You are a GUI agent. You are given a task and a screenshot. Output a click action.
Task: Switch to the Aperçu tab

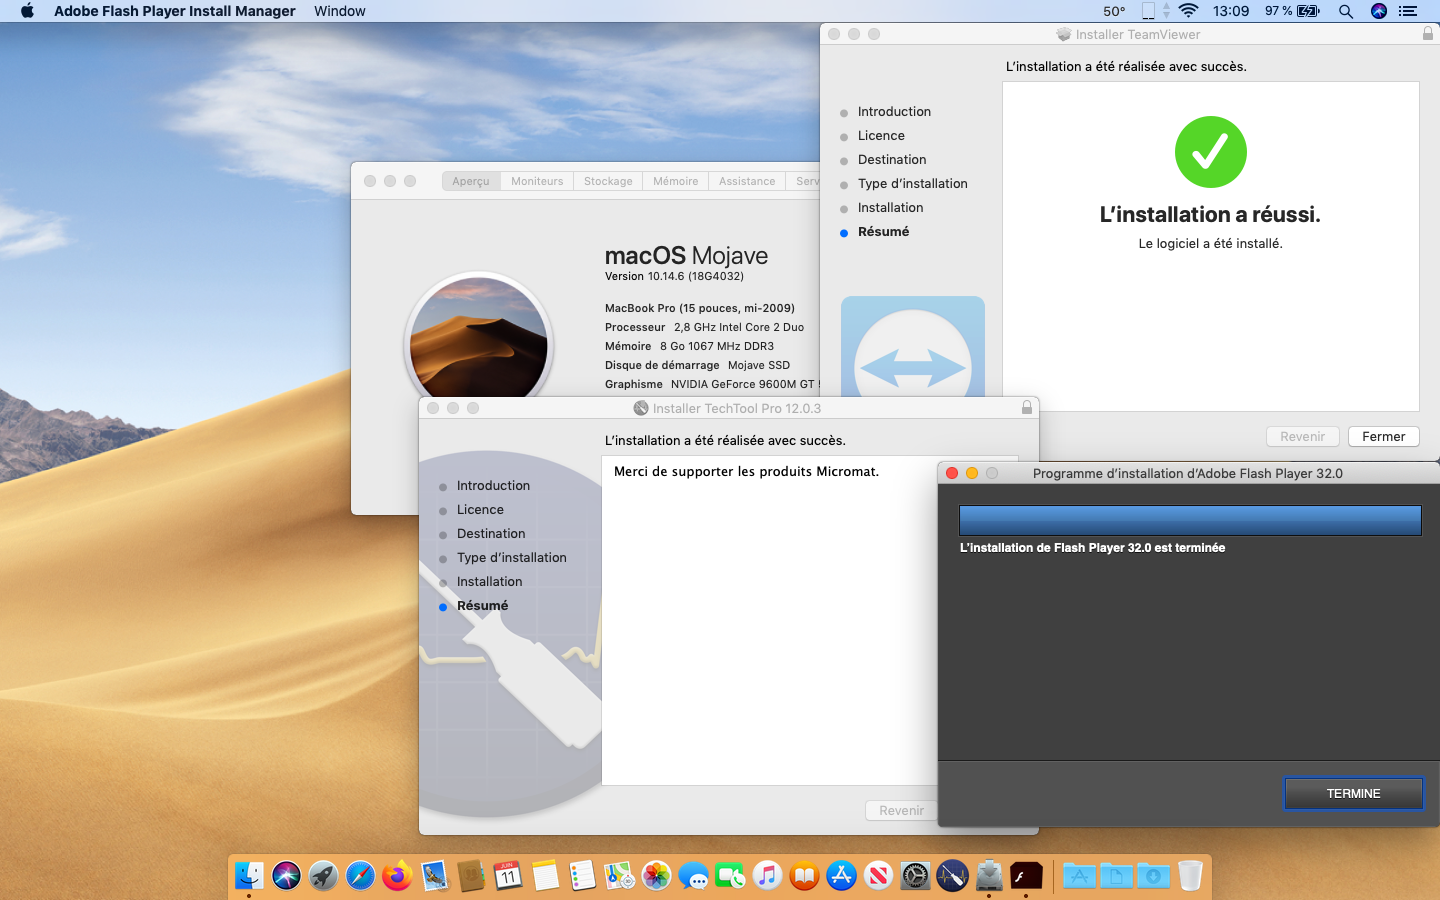tap(471, 181)
